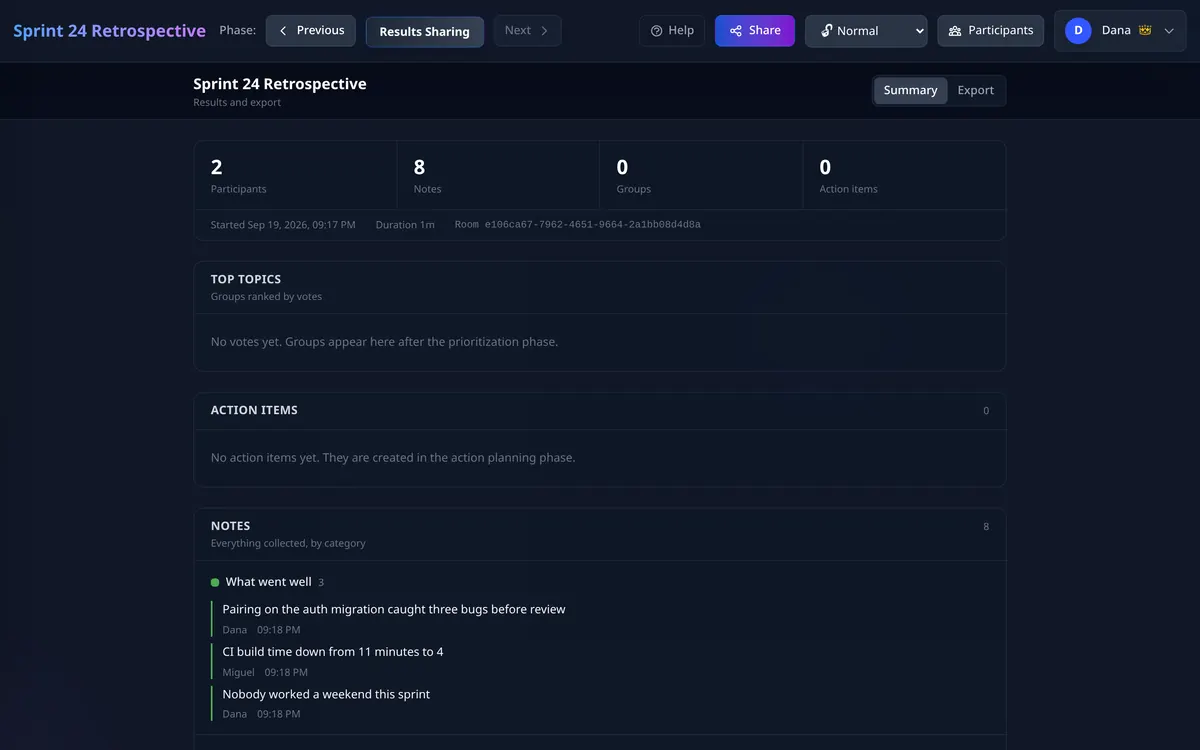Expand the Dana user menu chevron
Screen dimensions: 1200x750
coord(1169,31)
